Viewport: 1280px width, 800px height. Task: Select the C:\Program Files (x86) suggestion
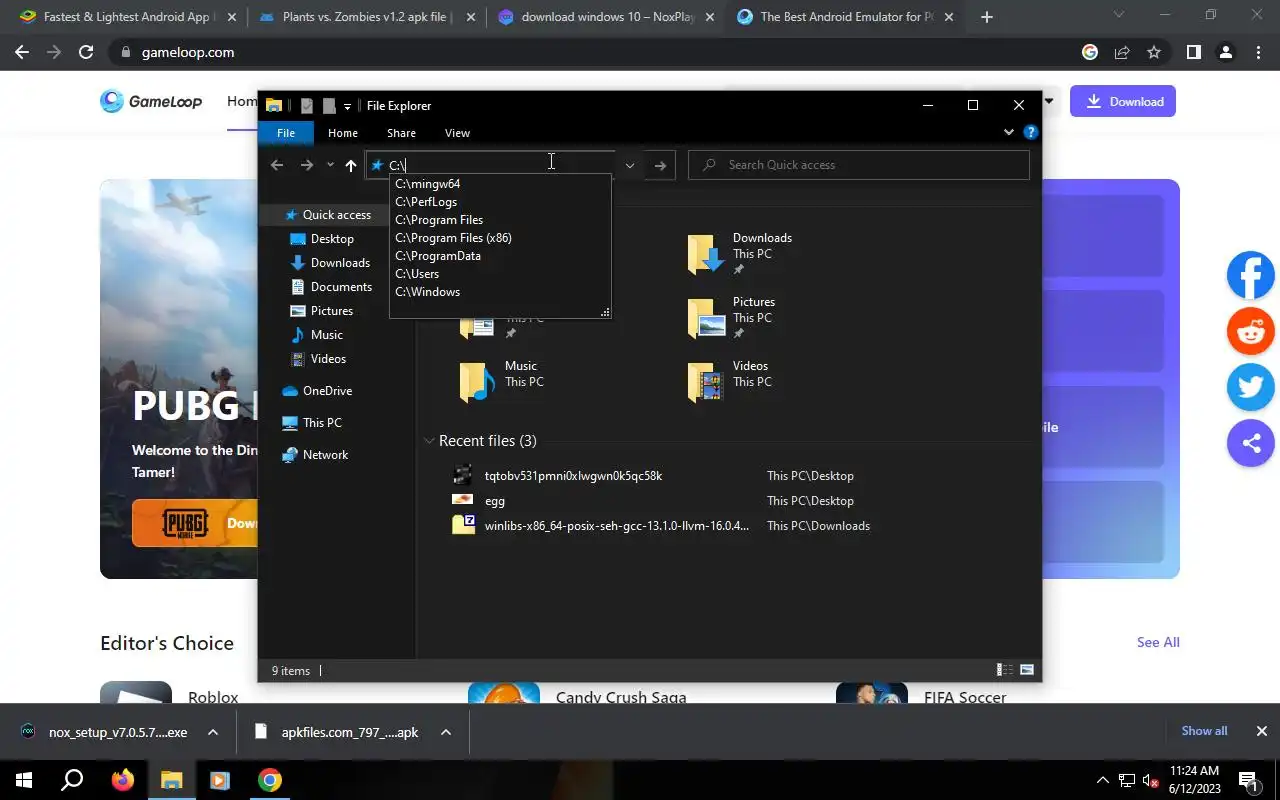453,238
